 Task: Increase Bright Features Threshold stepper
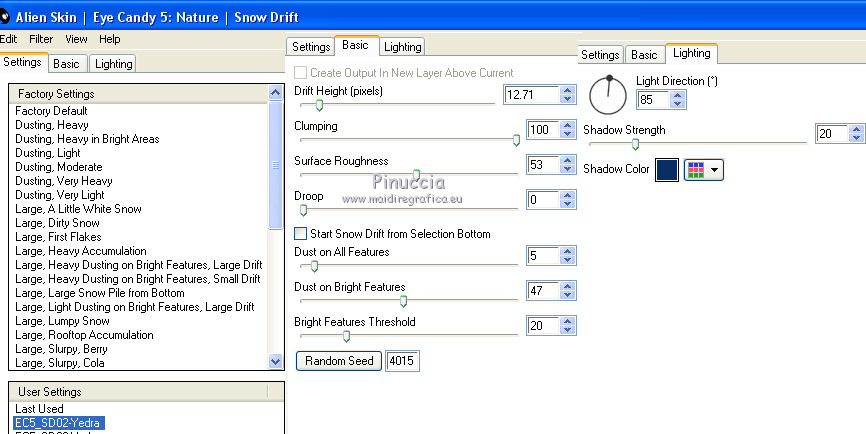[567, 321]
